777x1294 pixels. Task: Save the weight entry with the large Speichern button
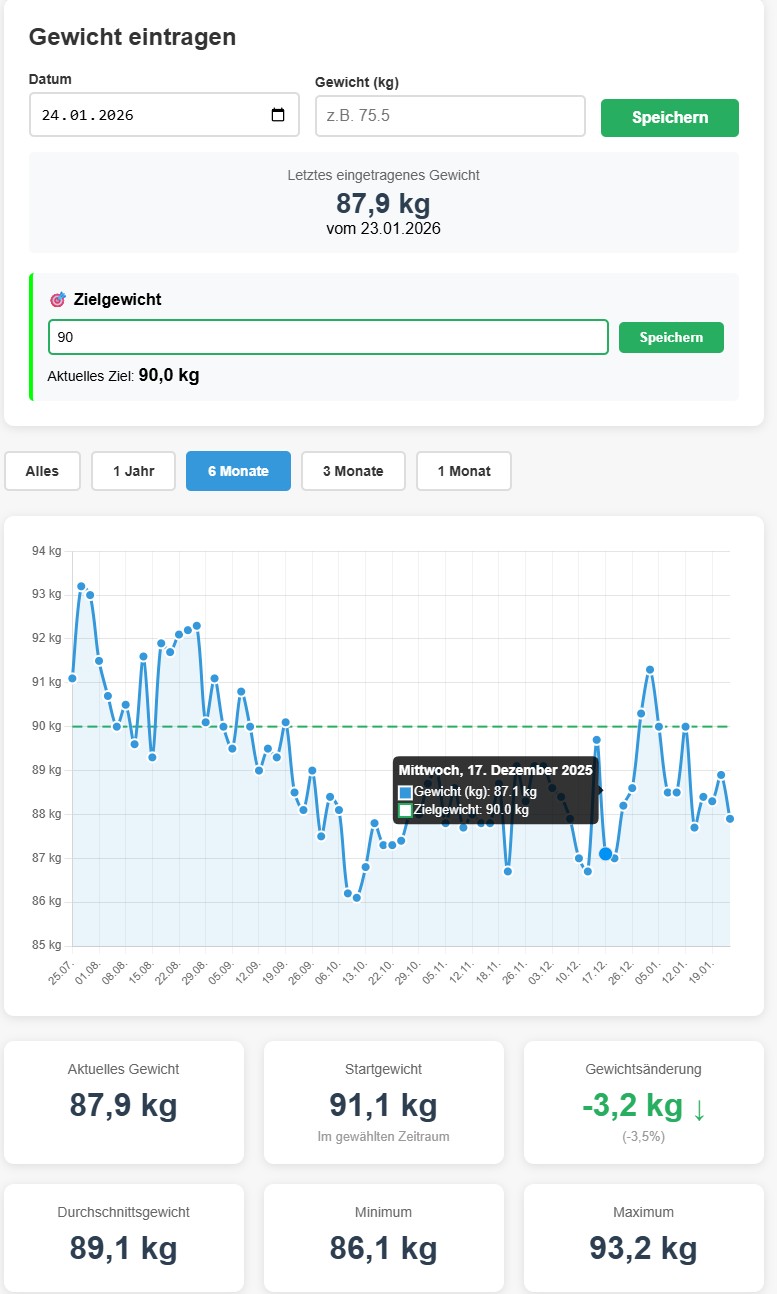point(669,117)
